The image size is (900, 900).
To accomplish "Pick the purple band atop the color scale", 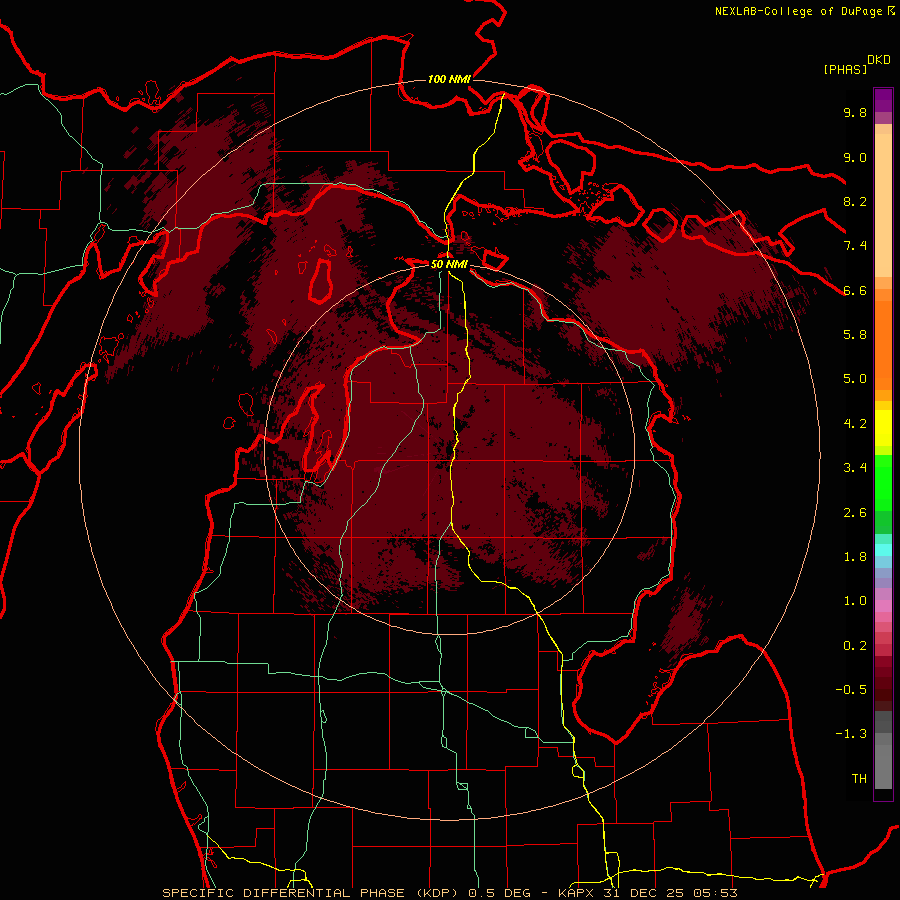I will [x=883, y=100].
